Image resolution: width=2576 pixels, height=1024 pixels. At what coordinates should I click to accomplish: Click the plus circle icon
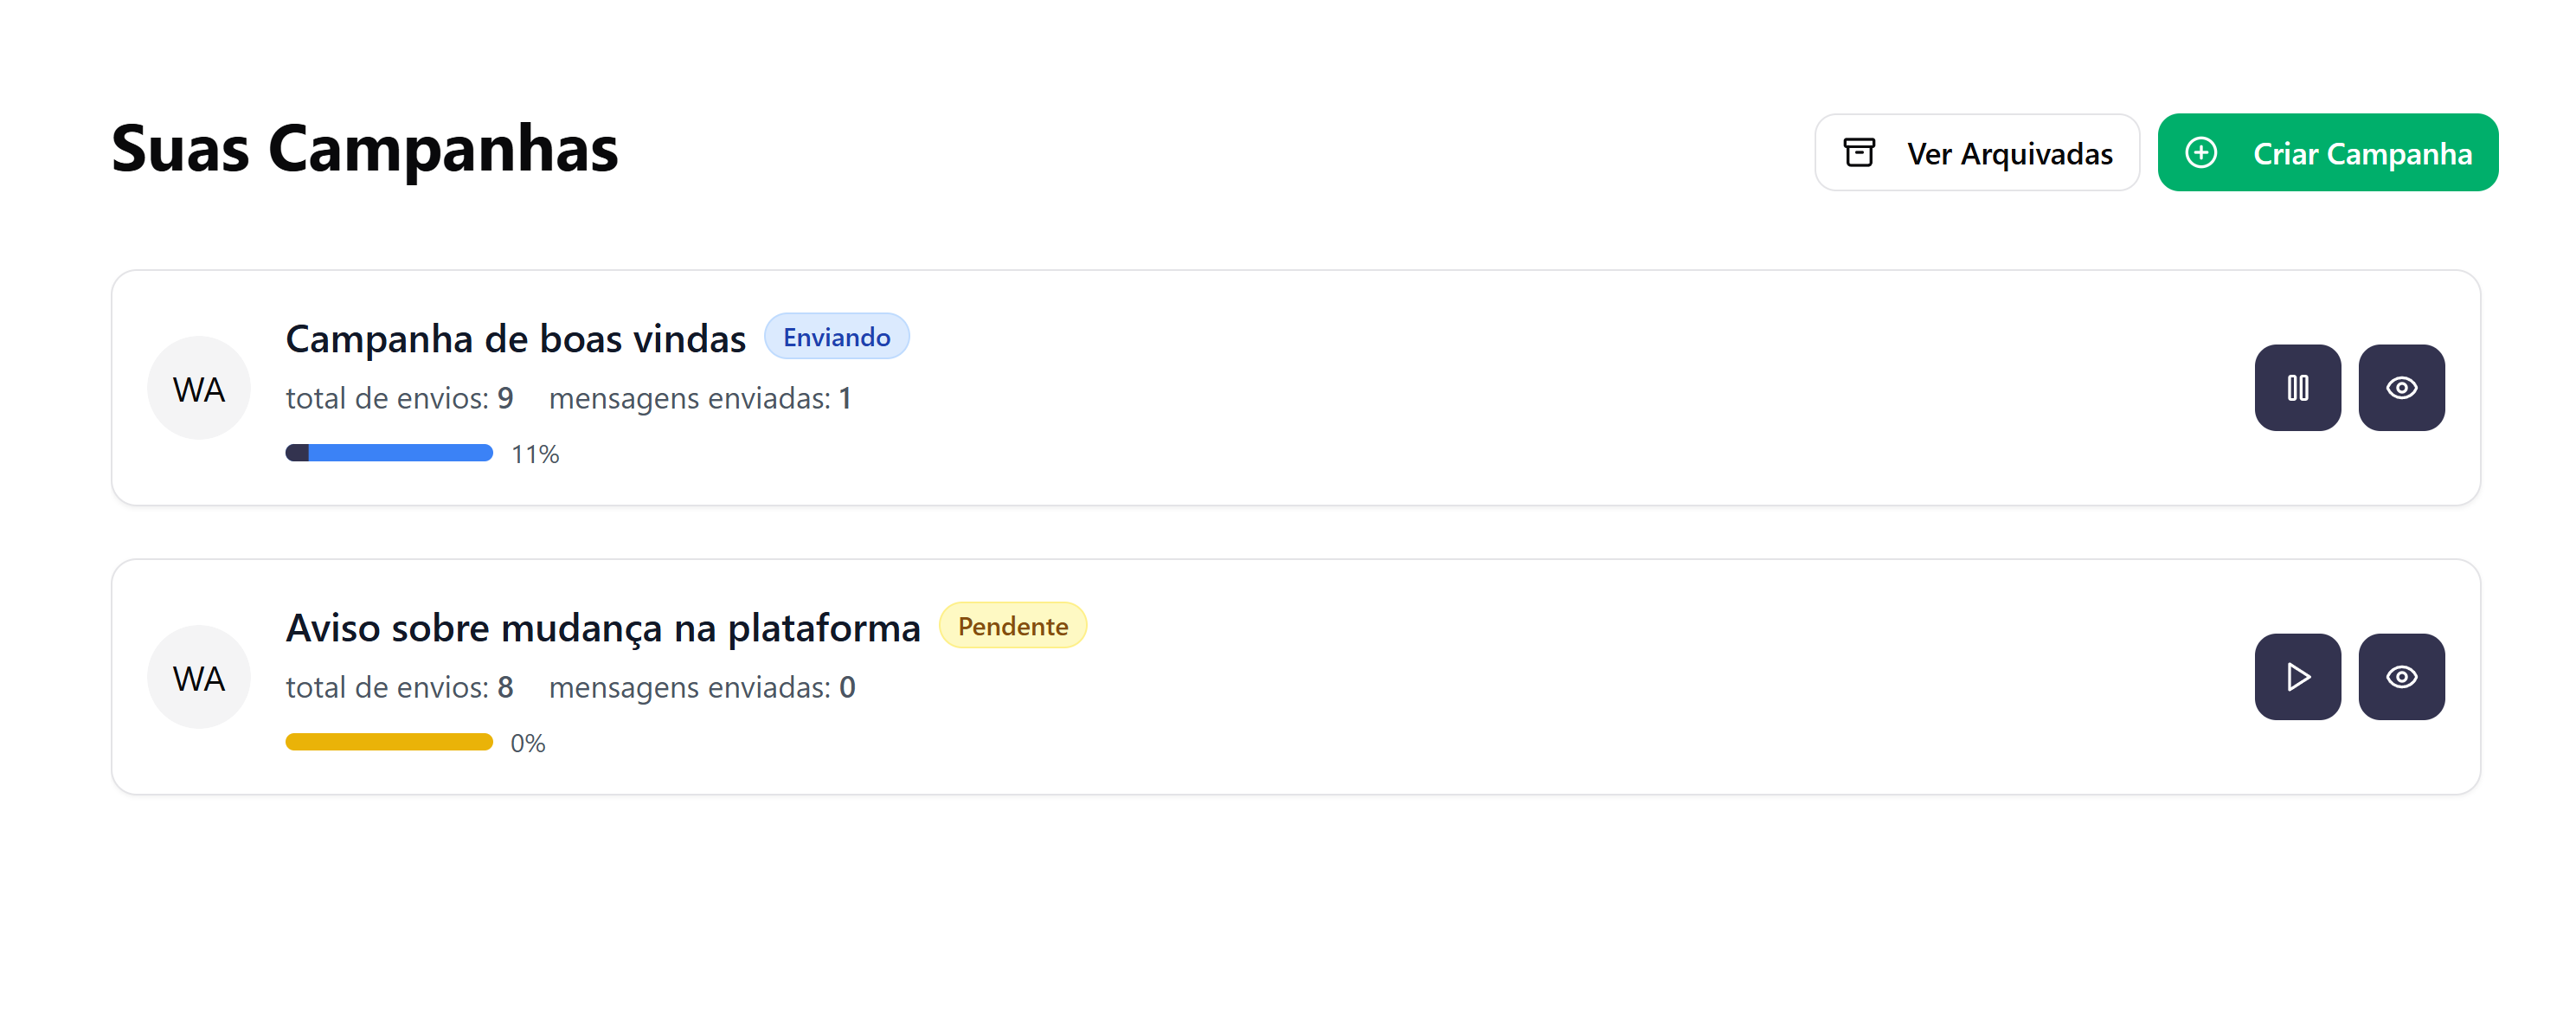[x=2201, y=153]
